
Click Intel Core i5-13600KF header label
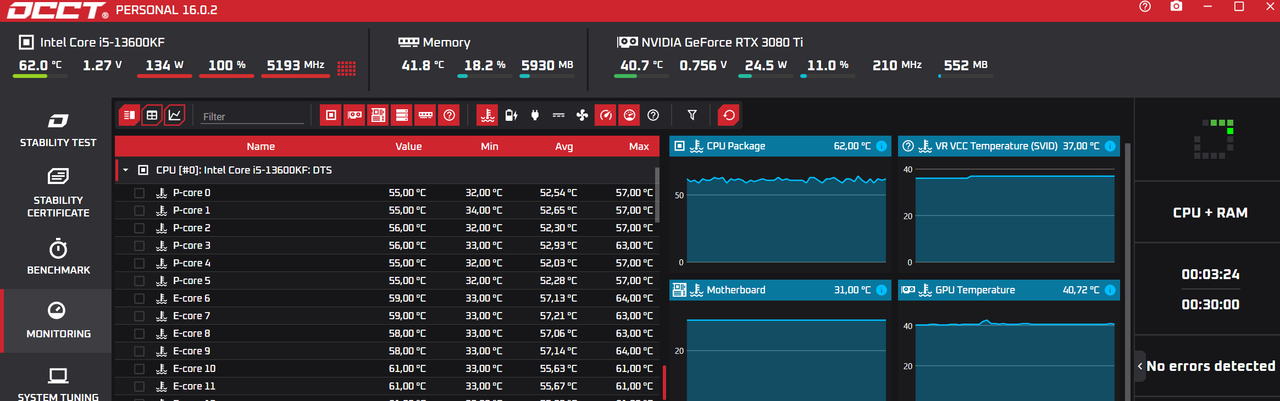click(x=103, y=42)
